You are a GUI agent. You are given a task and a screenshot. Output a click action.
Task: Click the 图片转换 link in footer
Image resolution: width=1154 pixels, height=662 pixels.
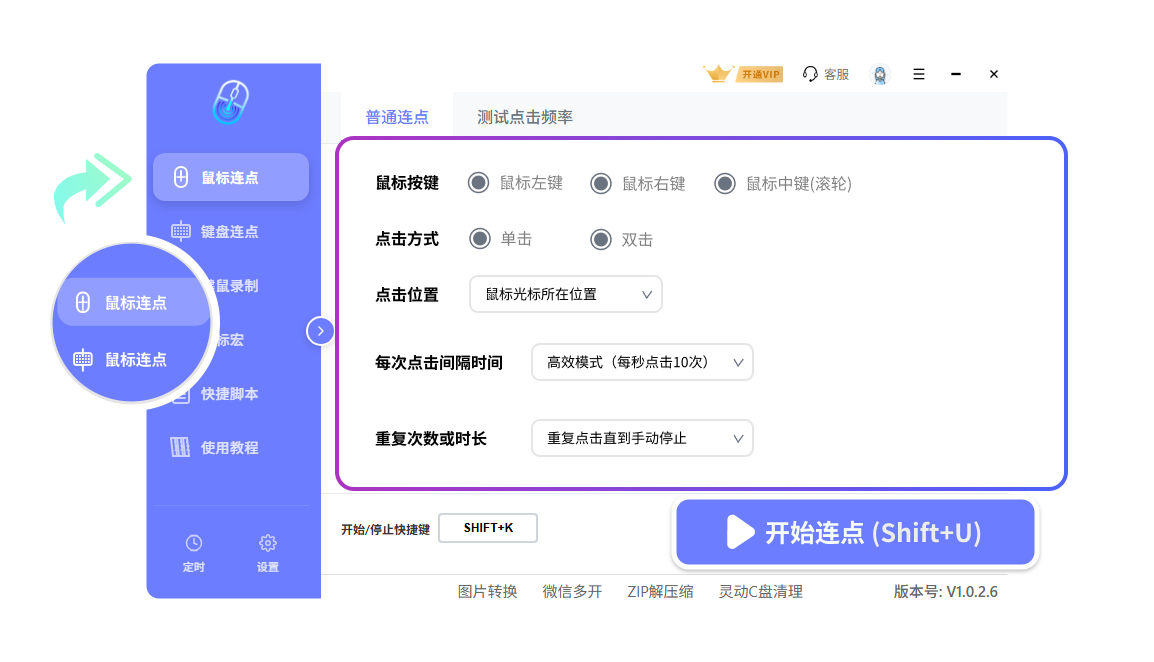[x=487, y=591]
